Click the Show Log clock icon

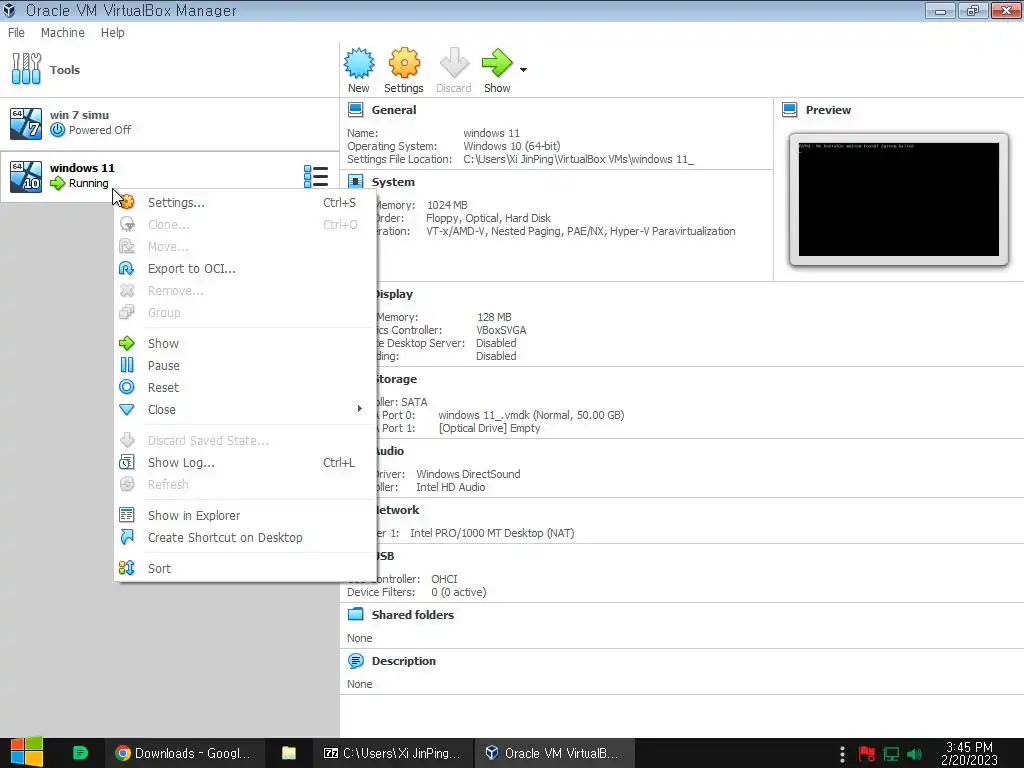127,462
